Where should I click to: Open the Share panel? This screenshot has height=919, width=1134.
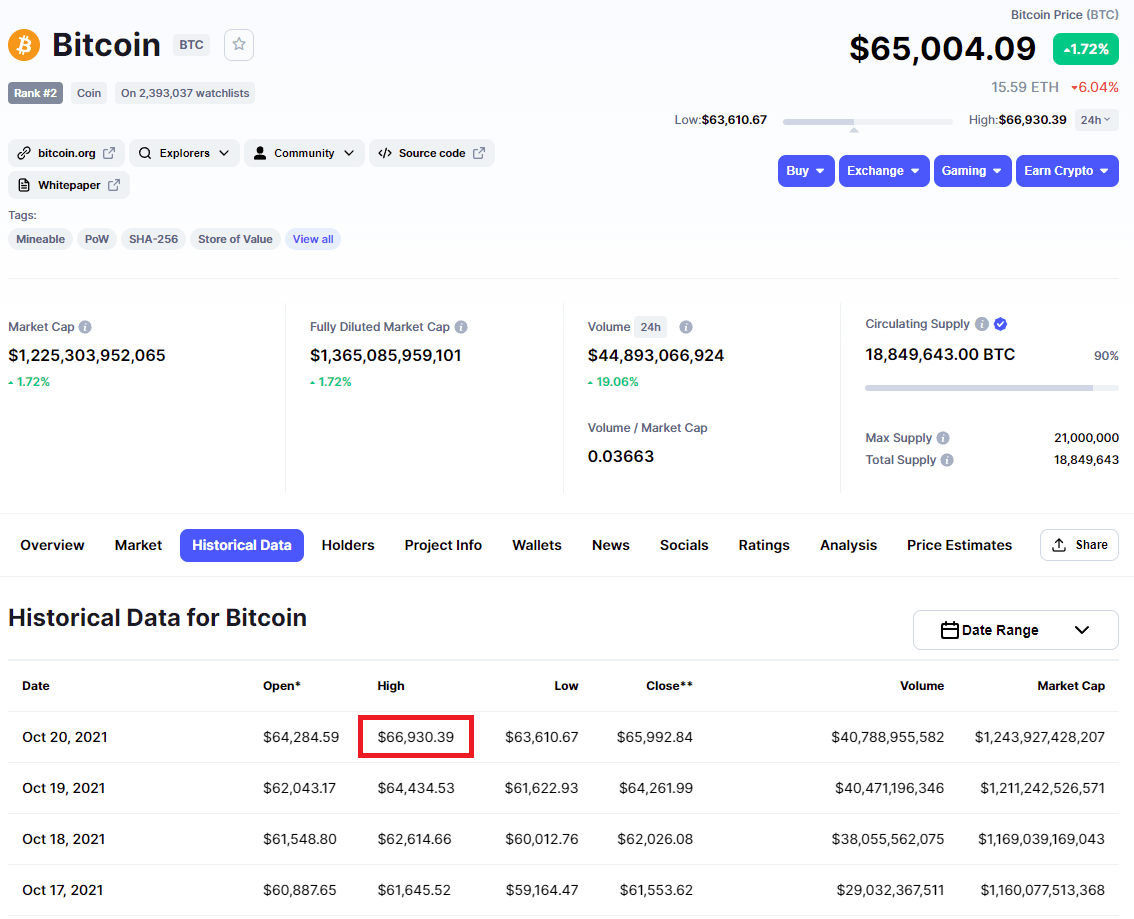1079,545
